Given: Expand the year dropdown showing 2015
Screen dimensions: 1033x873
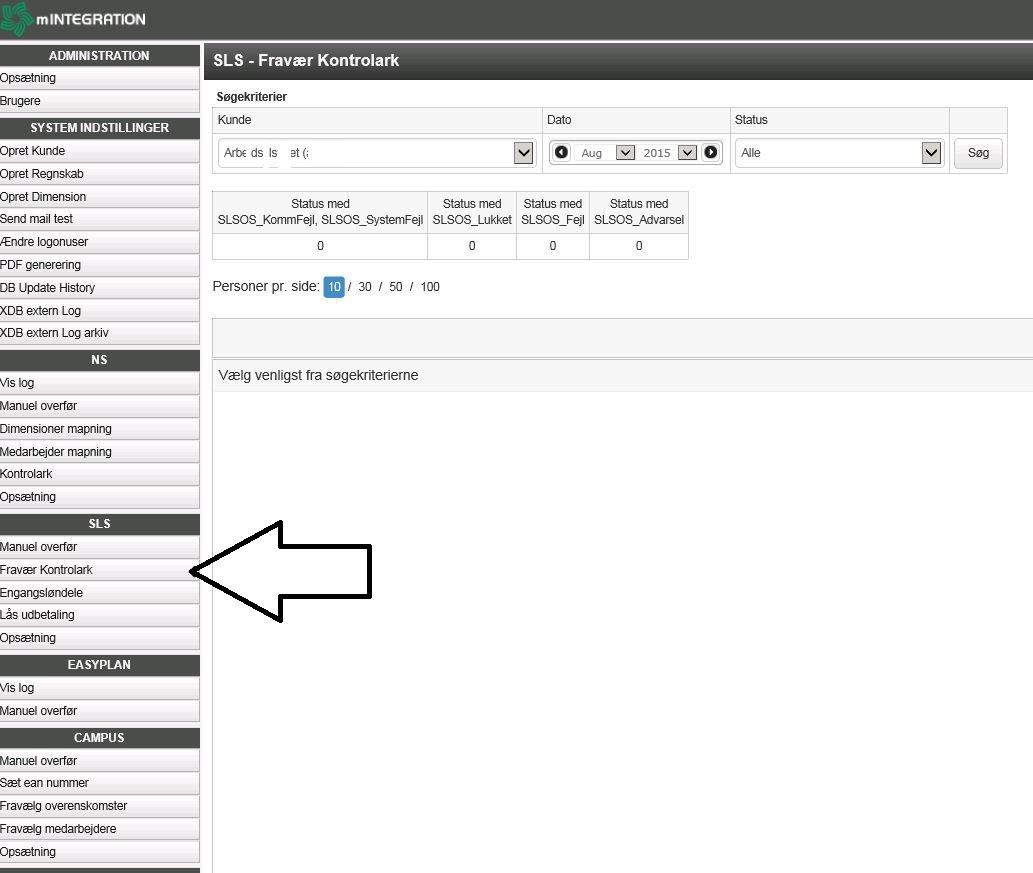Looking at the screenshot, I should [x=686, y=153].
